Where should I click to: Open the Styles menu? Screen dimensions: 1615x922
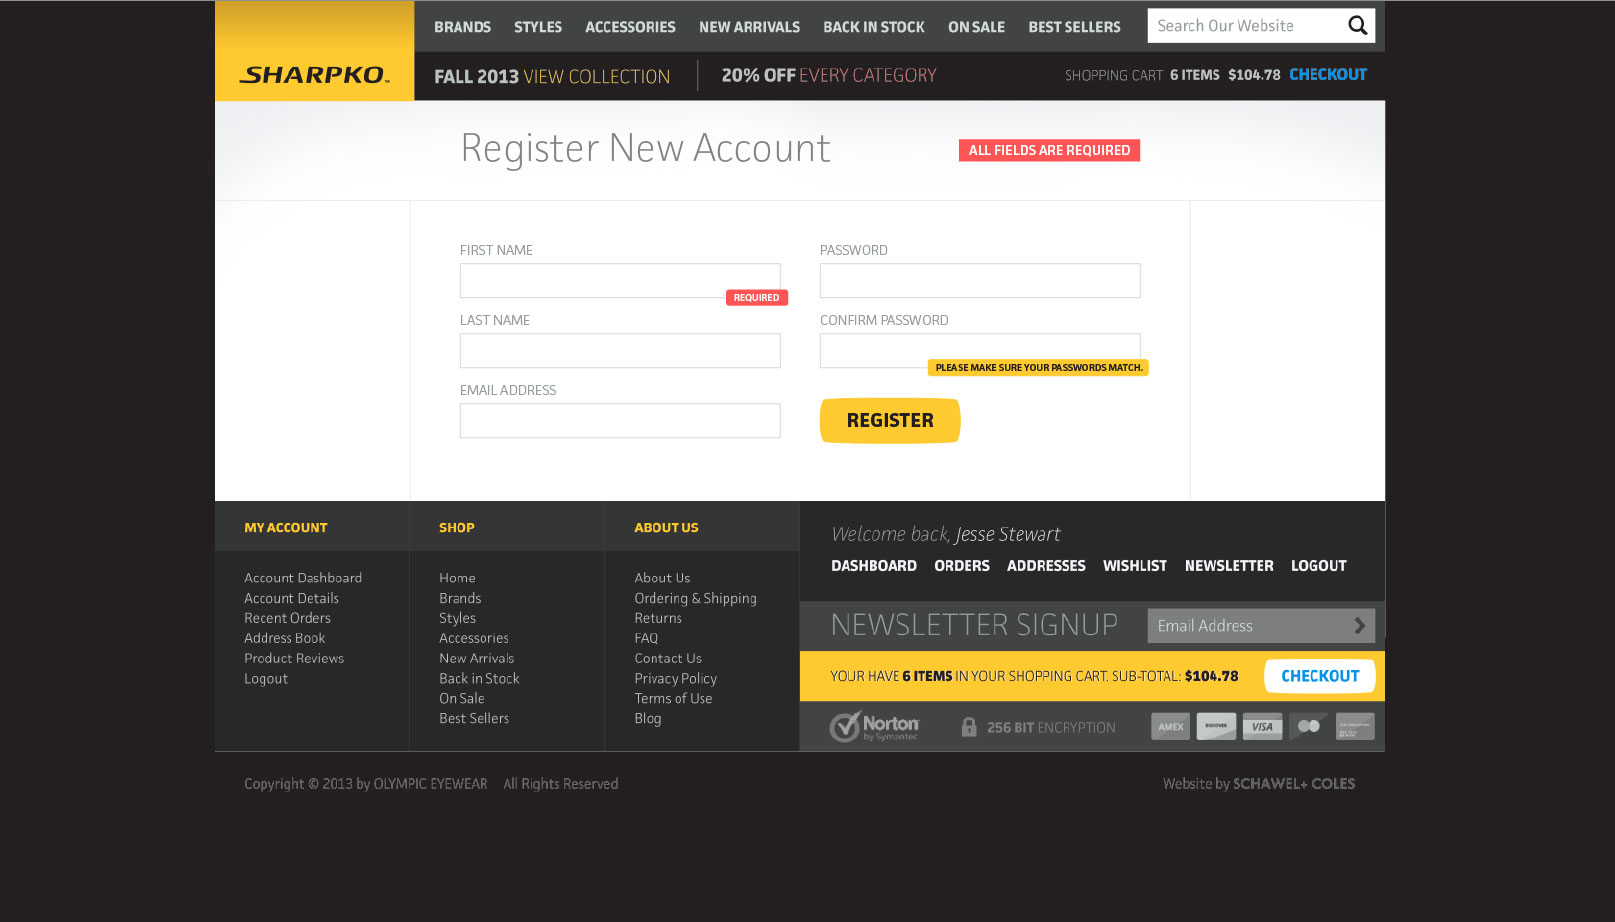tap(538, 27)
